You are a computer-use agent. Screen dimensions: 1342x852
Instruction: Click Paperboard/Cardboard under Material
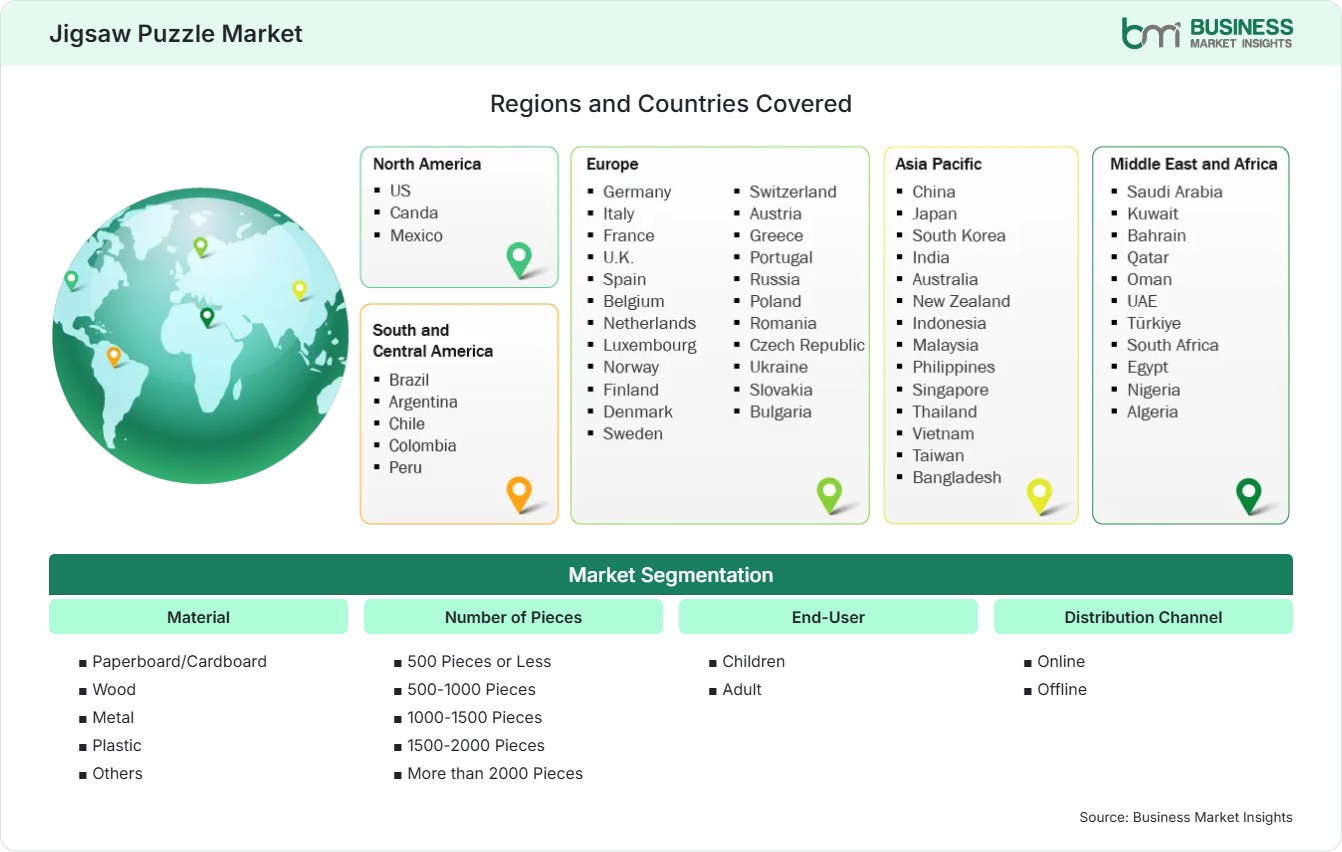point(179,661)
